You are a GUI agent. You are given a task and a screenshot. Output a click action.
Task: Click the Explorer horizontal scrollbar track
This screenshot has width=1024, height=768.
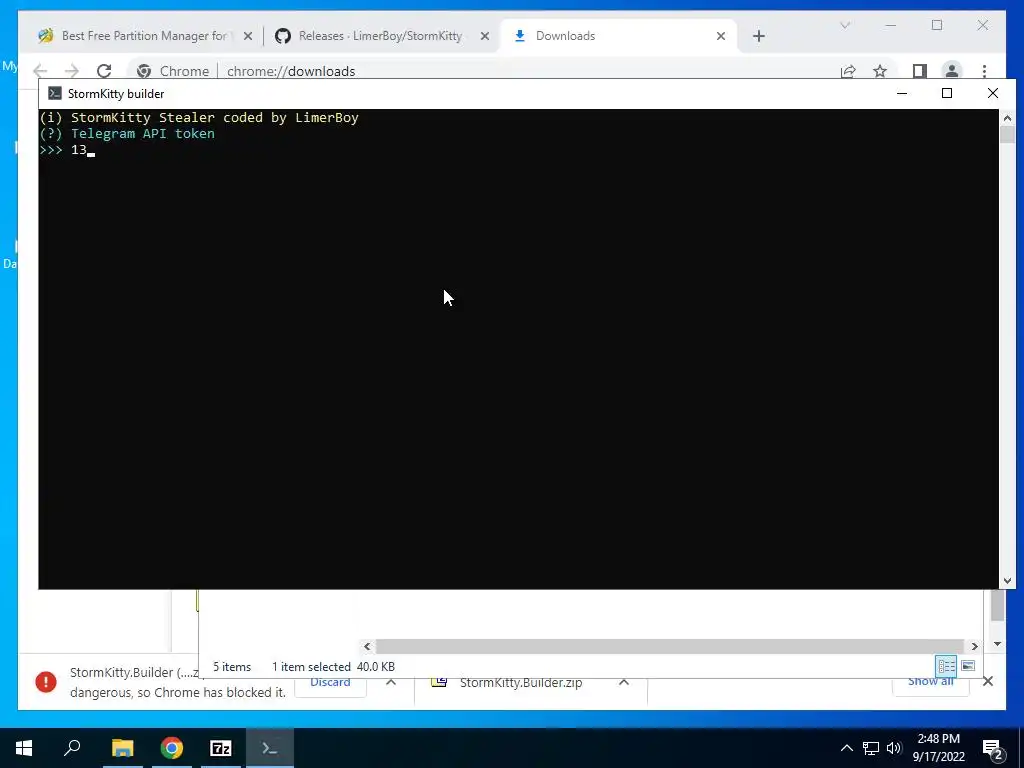pos(669,646)
